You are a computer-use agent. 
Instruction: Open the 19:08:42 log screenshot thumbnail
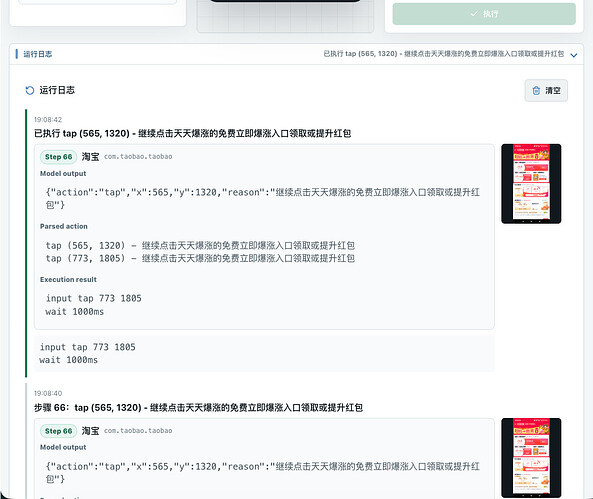(x=531, y=183)
